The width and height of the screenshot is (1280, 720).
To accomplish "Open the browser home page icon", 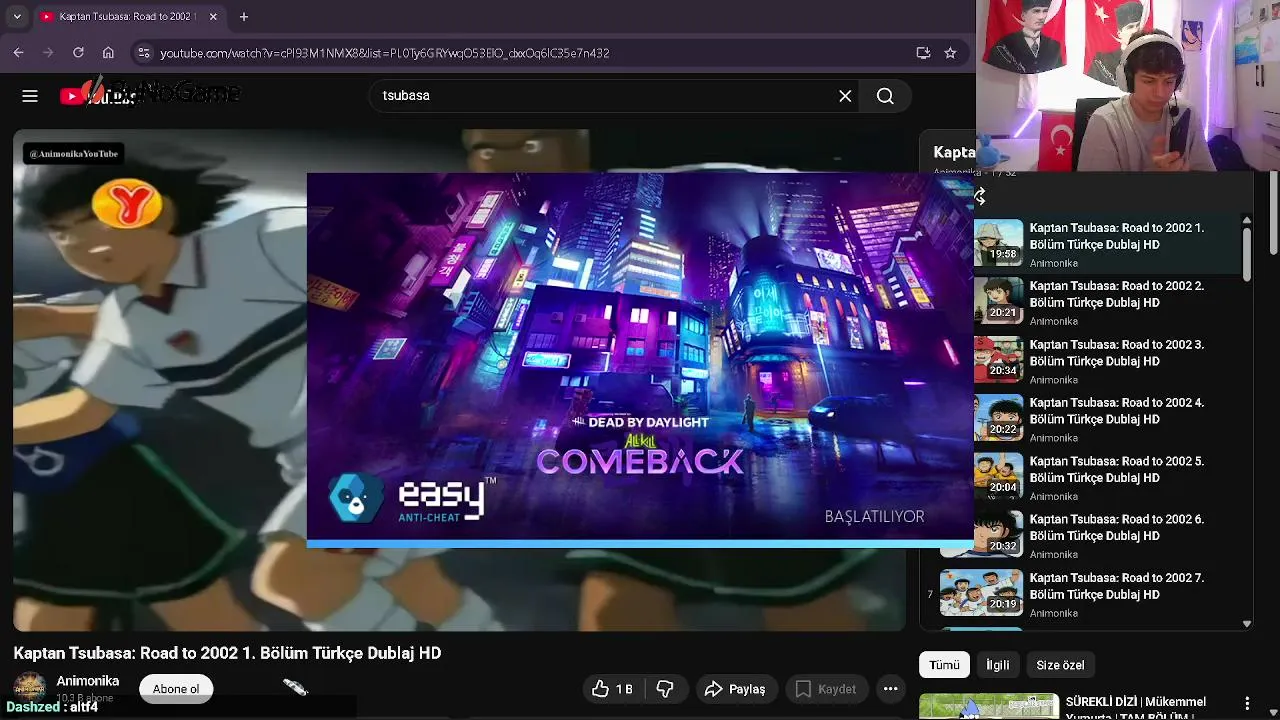I will tap(108, 53).
